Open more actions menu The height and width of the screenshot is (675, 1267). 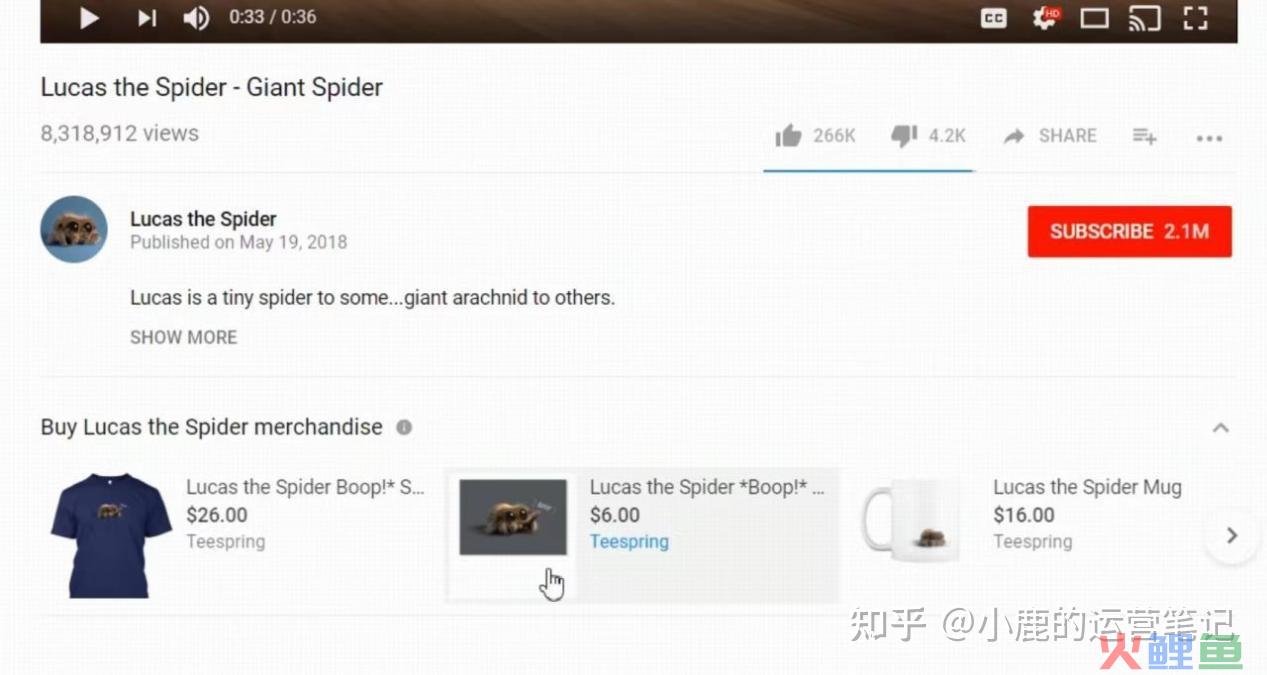coord(1209,138)
